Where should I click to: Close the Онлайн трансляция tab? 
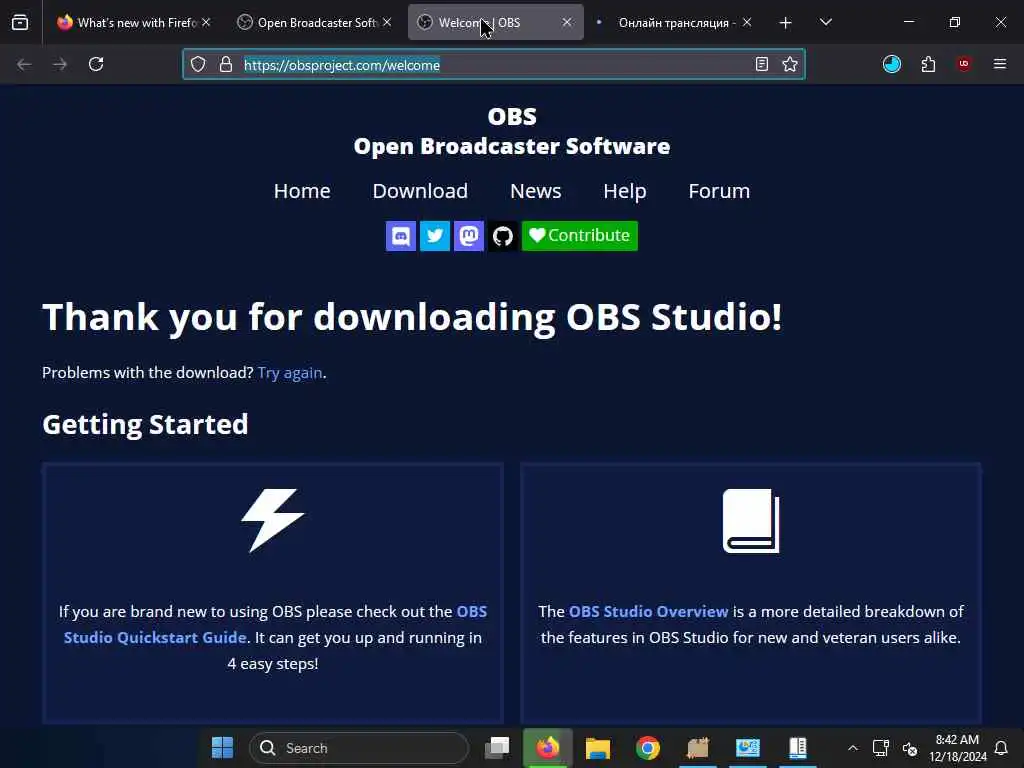pyautogui.click(x=747, y=22)
